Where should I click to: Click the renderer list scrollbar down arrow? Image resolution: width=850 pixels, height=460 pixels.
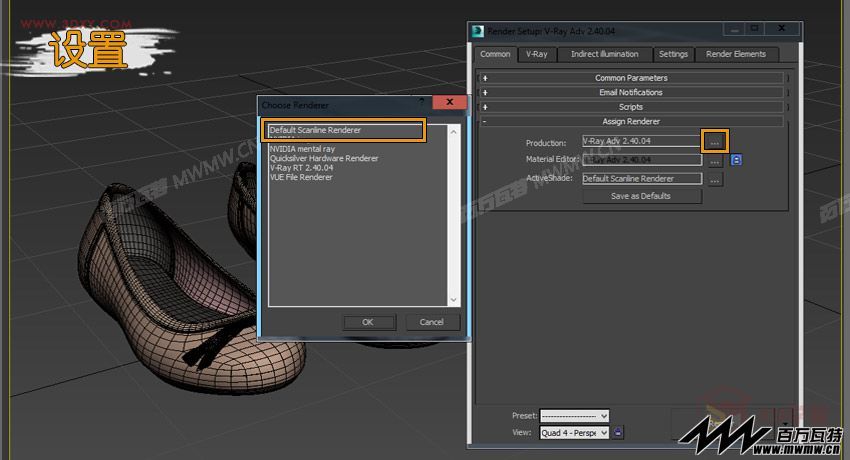pos(453,300)
